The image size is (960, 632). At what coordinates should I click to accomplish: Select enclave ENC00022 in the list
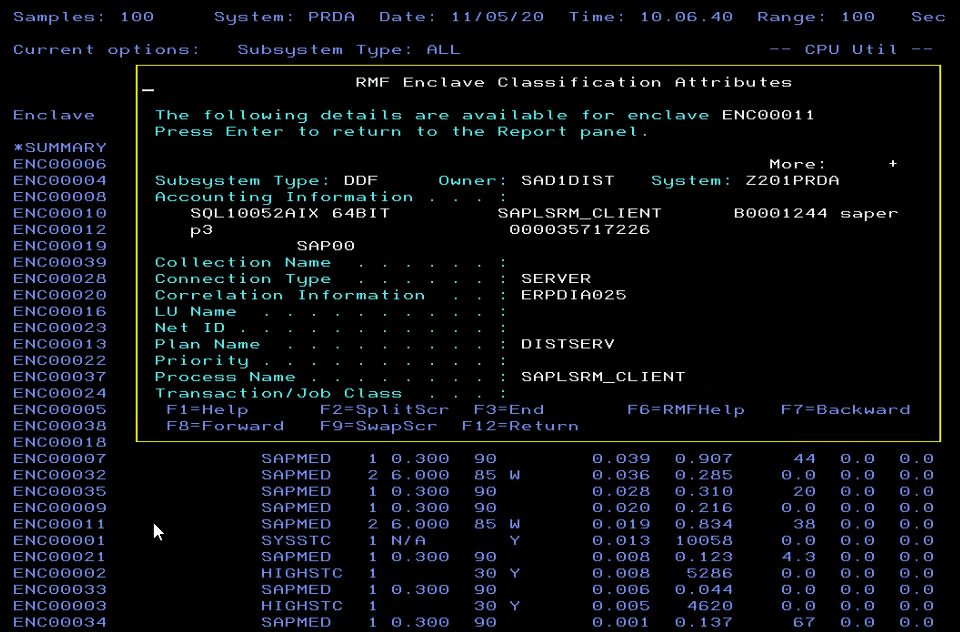click(x=59, y=361)
